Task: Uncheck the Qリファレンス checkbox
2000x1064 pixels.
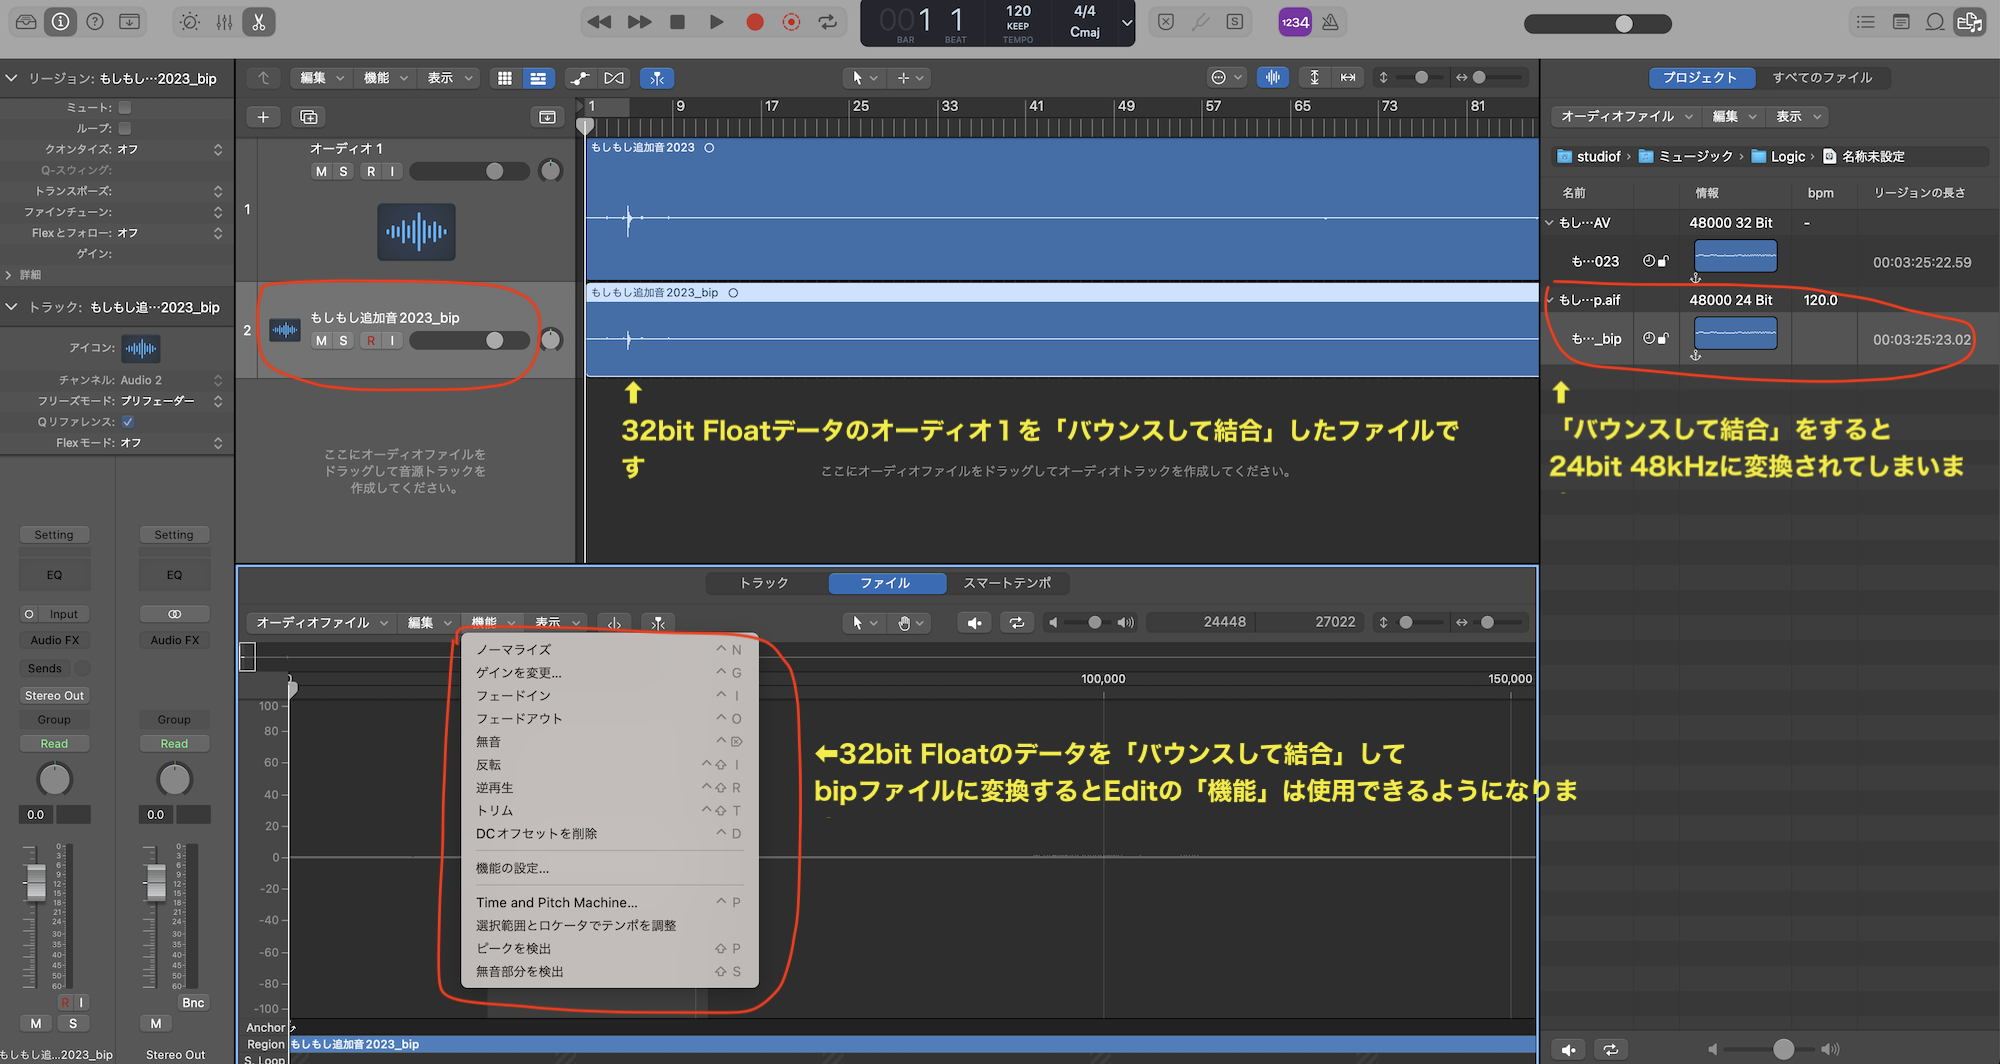Action: (x=128, y=422)
